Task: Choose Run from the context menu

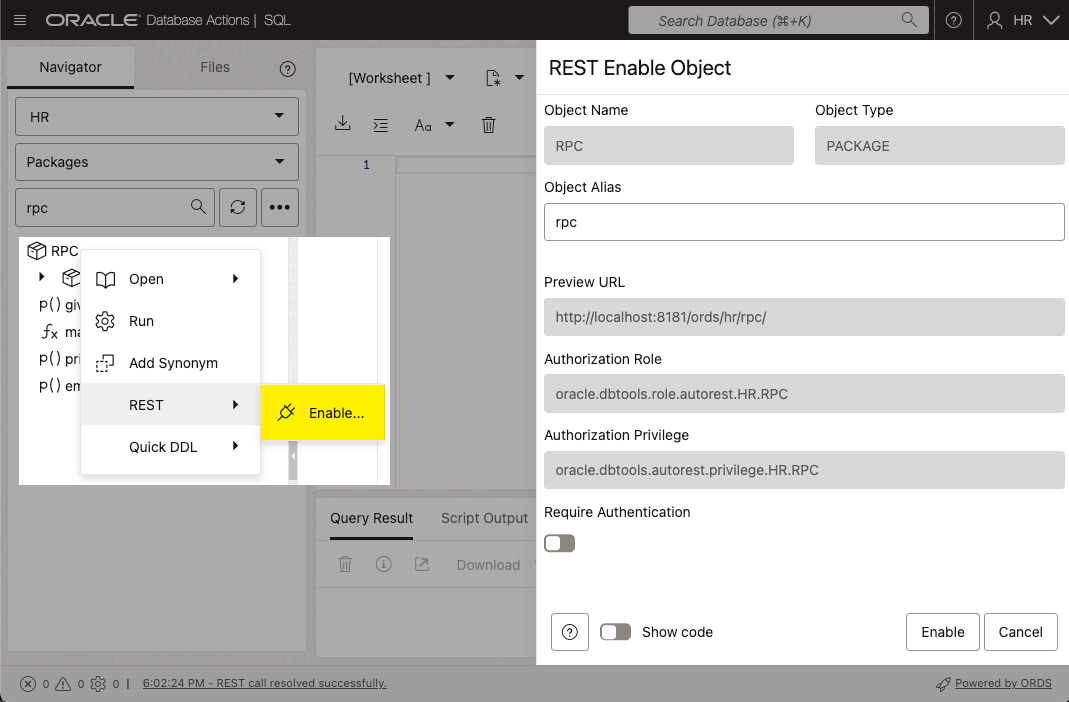Action: (170, 321)
